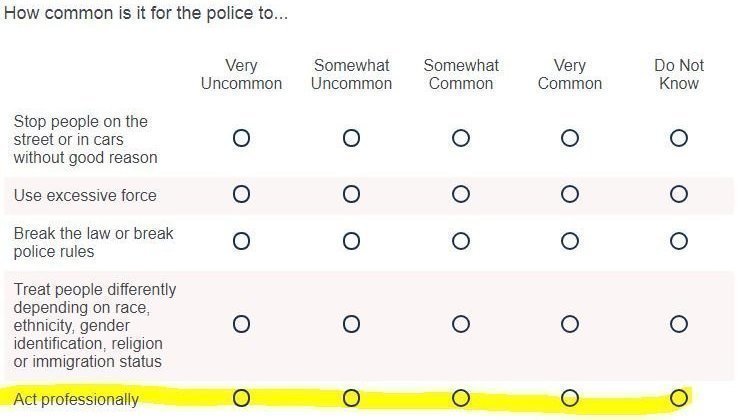This screenshot has height=420, width=748.
Task: Select Somewhat Uncommon for Use excessive force
Action: (x=352, y=194)
